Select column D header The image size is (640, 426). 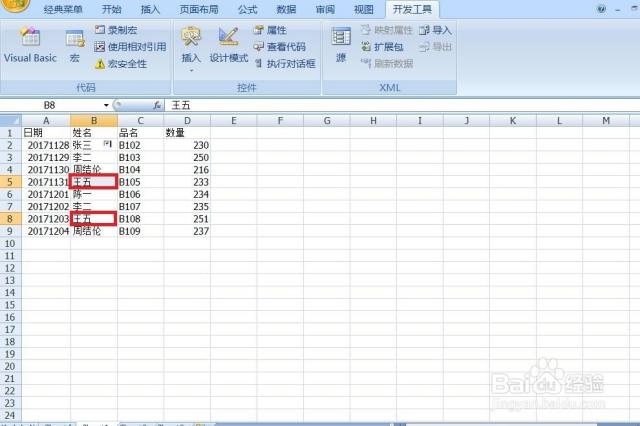186,121
